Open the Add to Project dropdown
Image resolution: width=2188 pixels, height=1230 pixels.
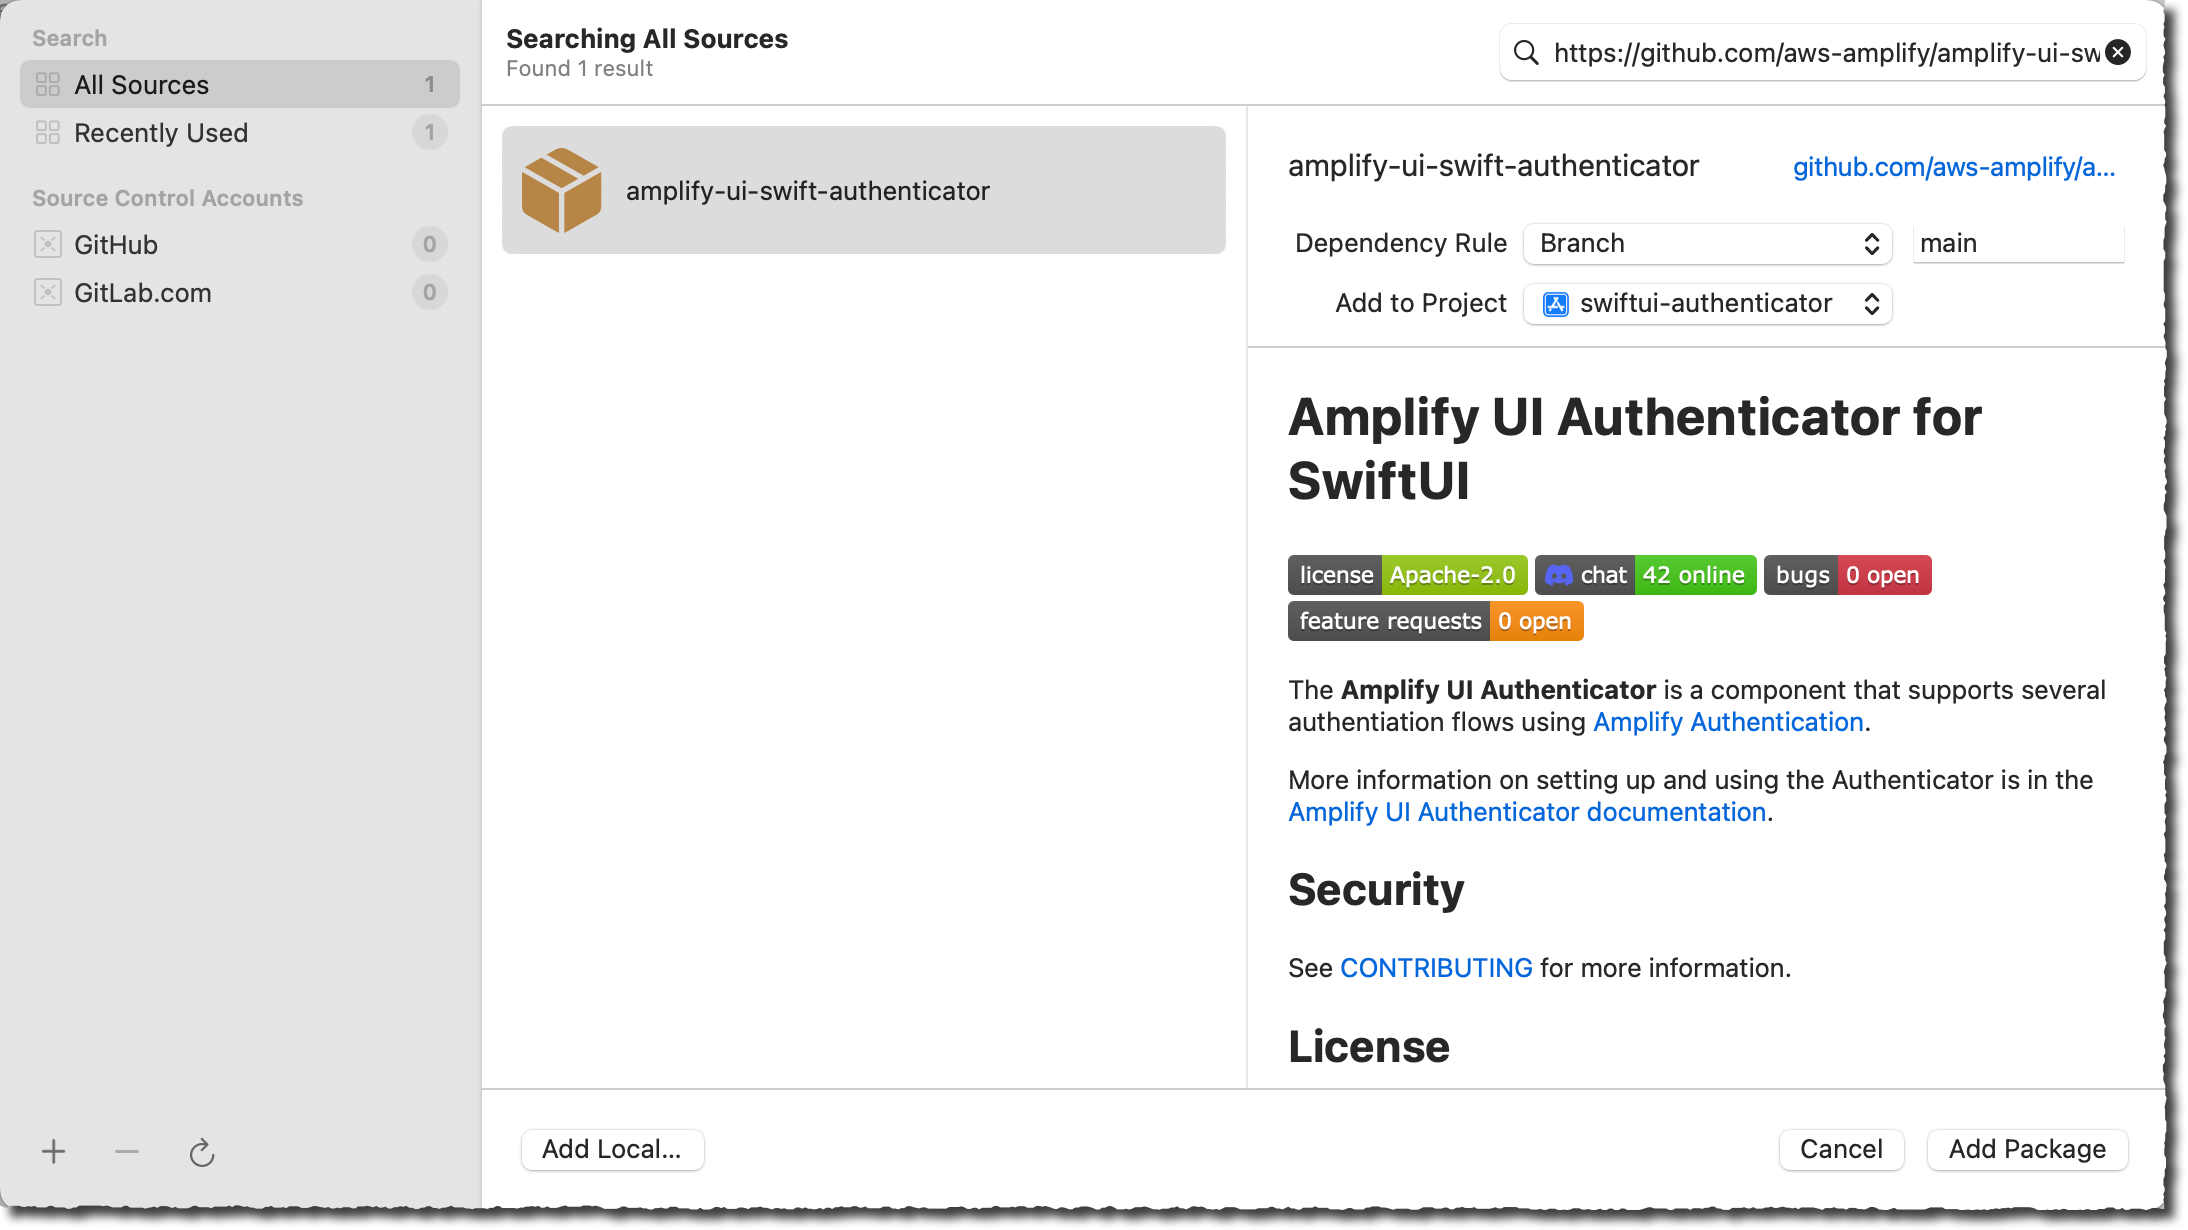coord(1705,303)
